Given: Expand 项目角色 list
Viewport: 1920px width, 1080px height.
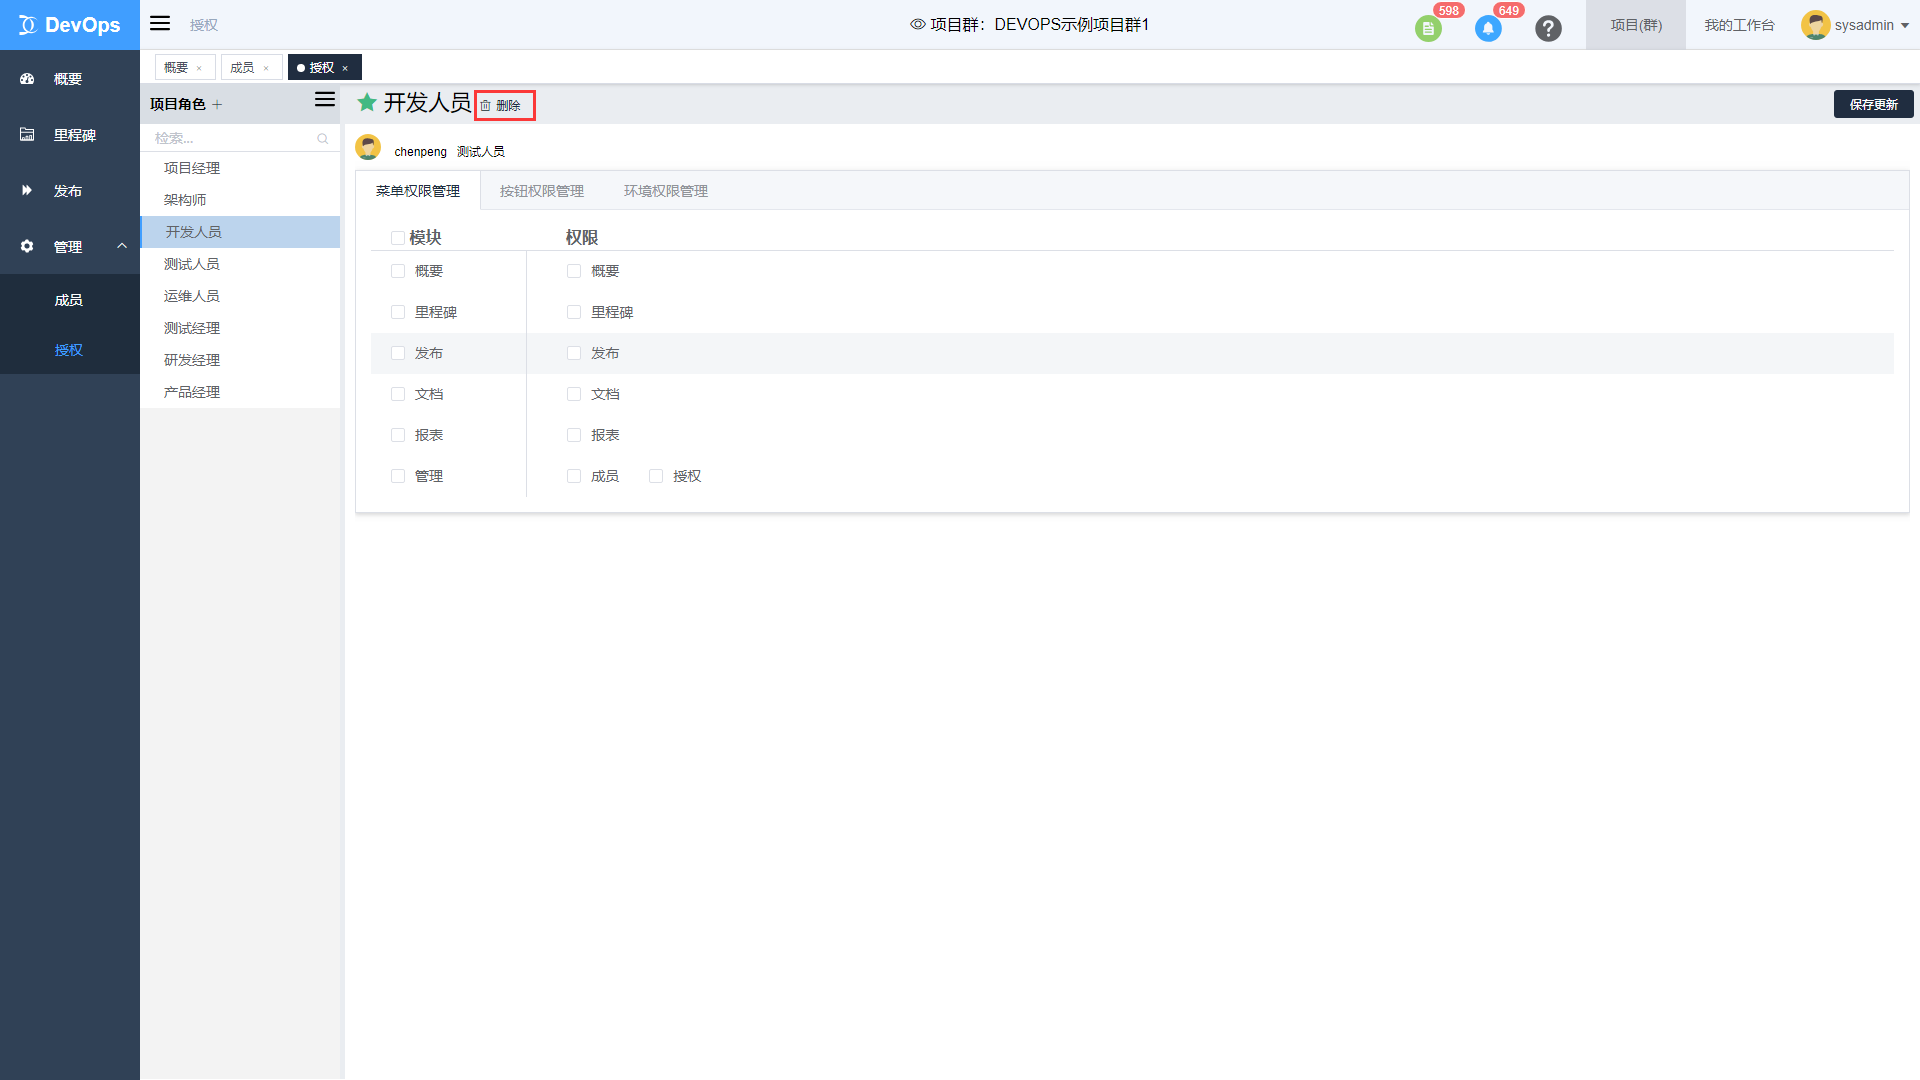Looking at the screenshot, I should click(x=323, y=103).
